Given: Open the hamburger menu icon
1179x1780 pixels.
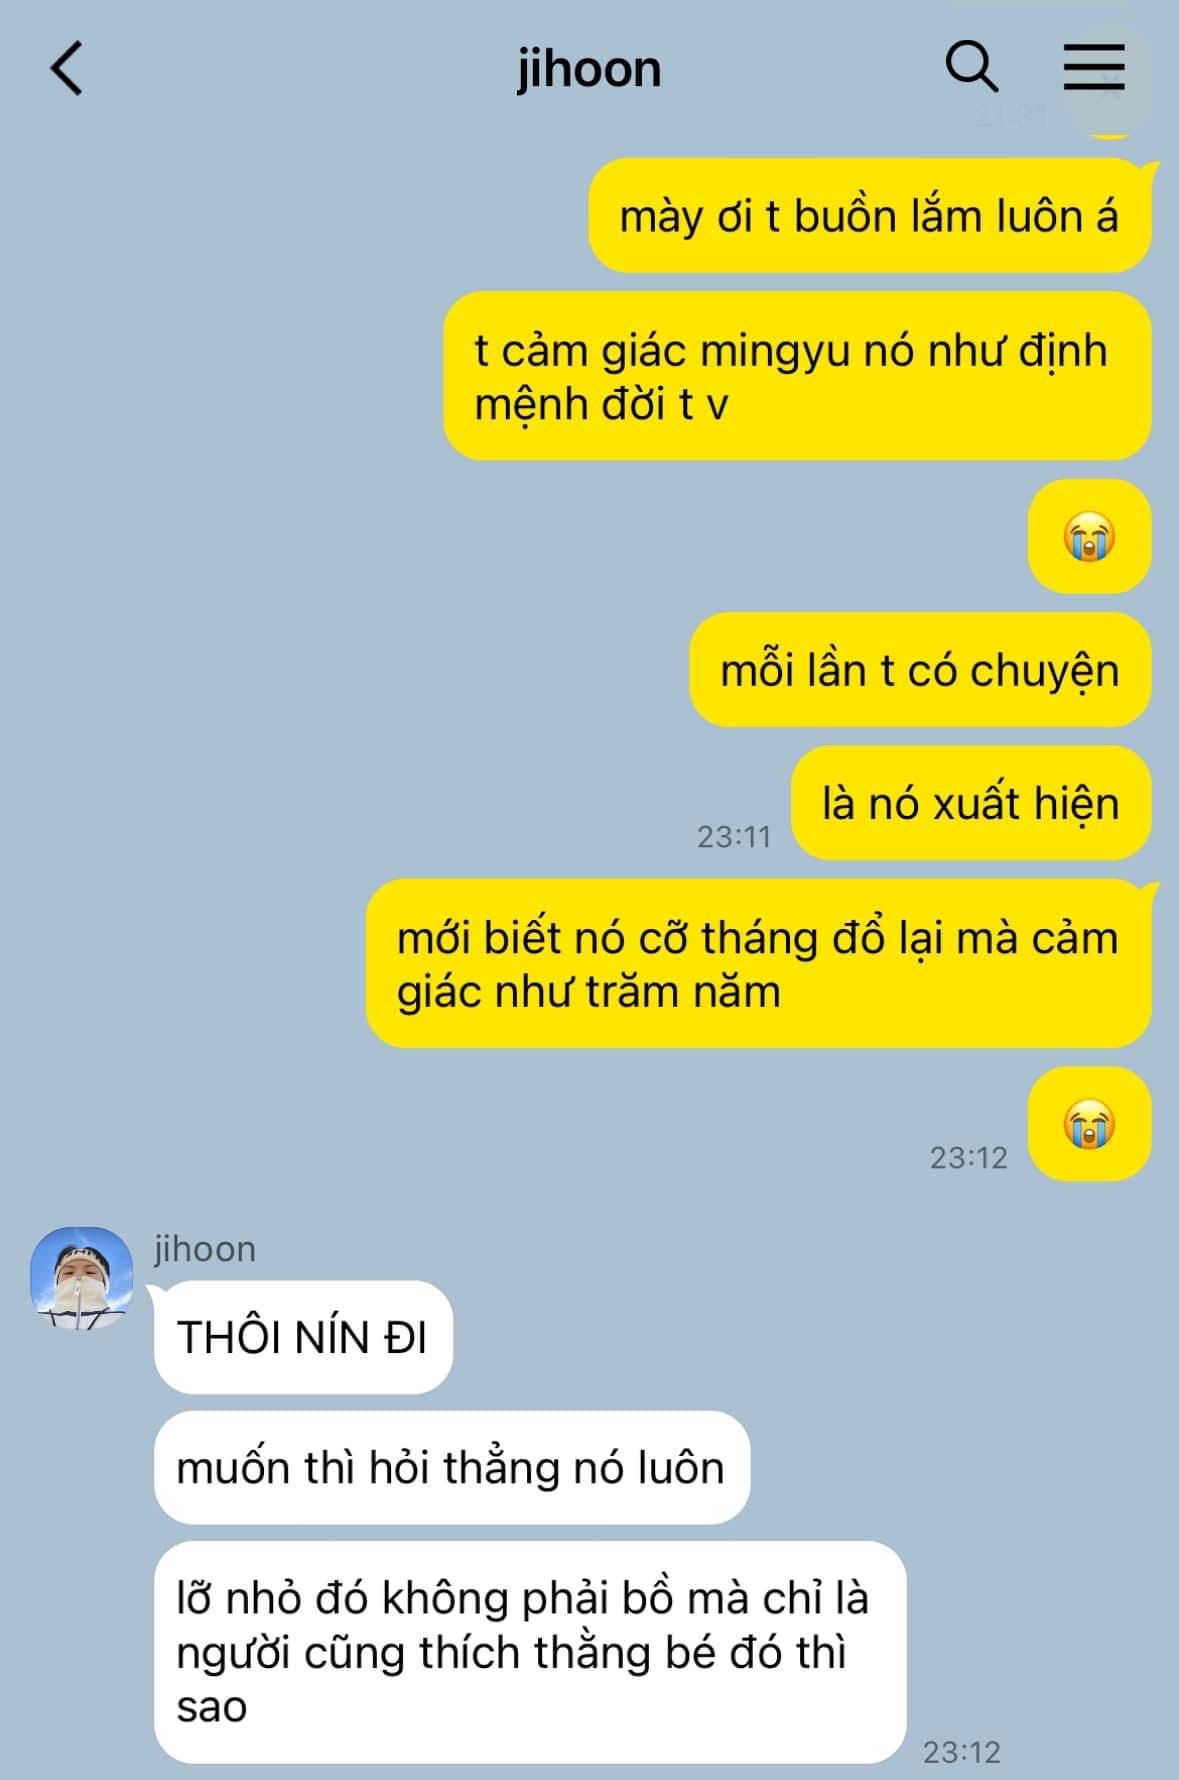Looking at the screenshot, I should click(x=1093, y=67).
